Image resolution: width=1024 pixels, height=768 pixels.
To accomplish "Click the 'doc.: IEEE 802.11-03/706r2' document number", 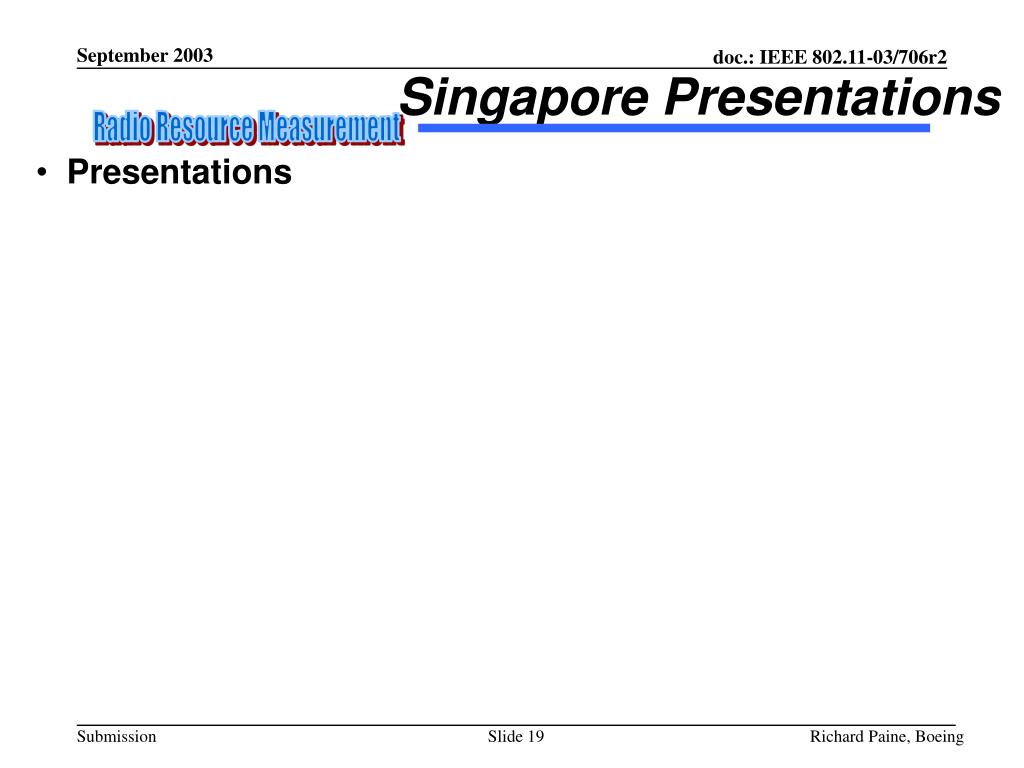I will 829,57.
